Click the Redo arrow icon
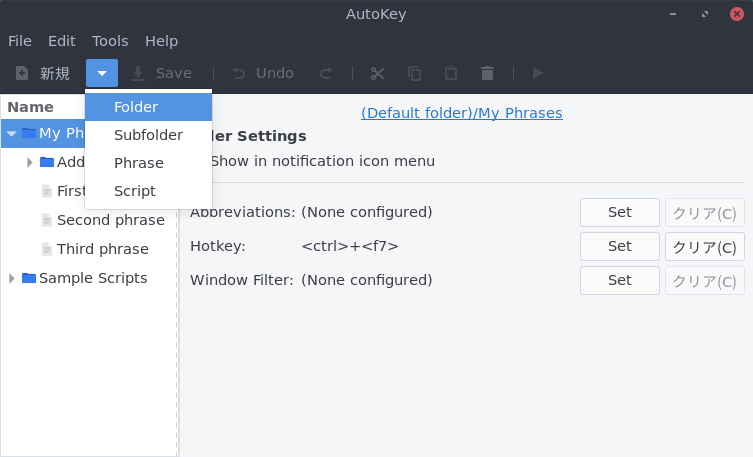The width and height of the screenshot is (753, 457). click(326, 73)
